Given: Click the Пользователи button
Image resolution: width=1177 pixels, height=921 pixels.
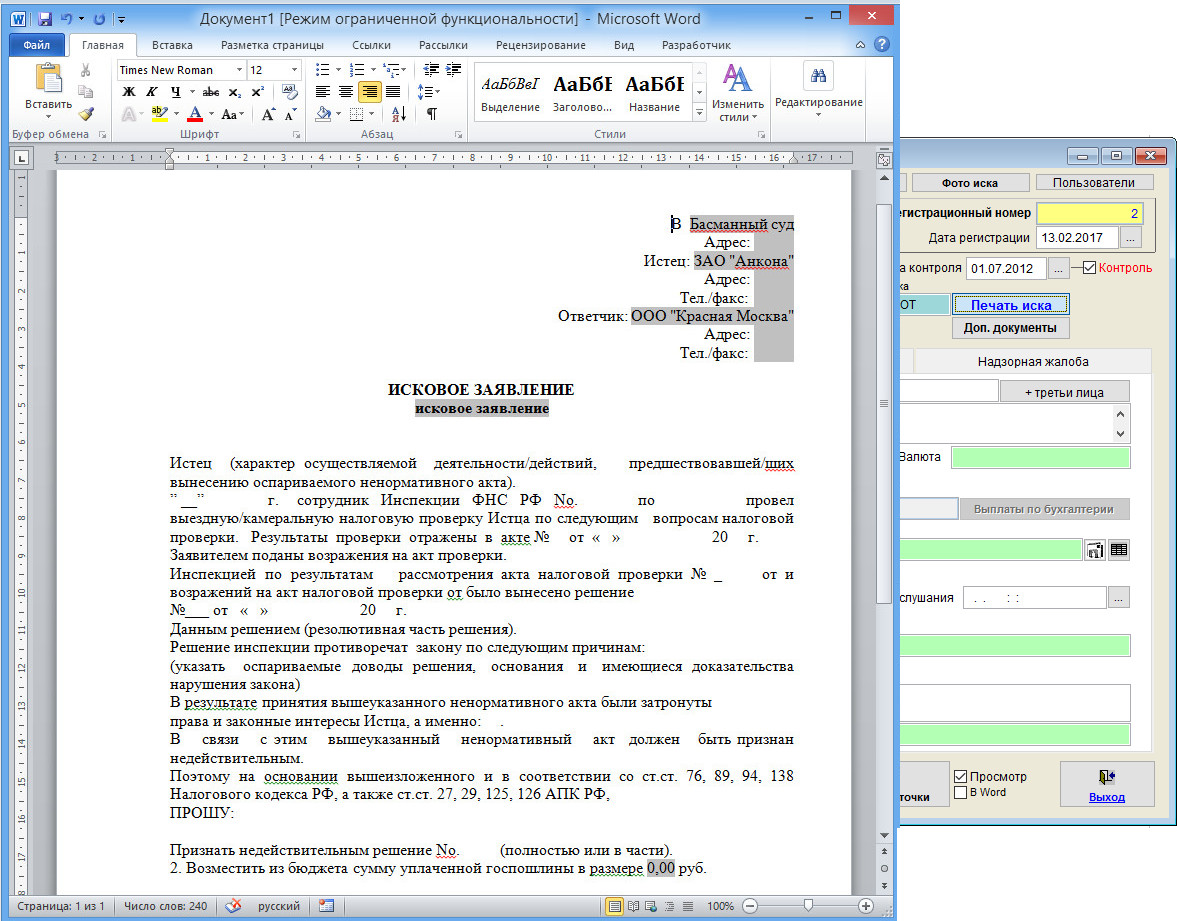Looking at the screenshot, I should click(x=1093, y=182).
